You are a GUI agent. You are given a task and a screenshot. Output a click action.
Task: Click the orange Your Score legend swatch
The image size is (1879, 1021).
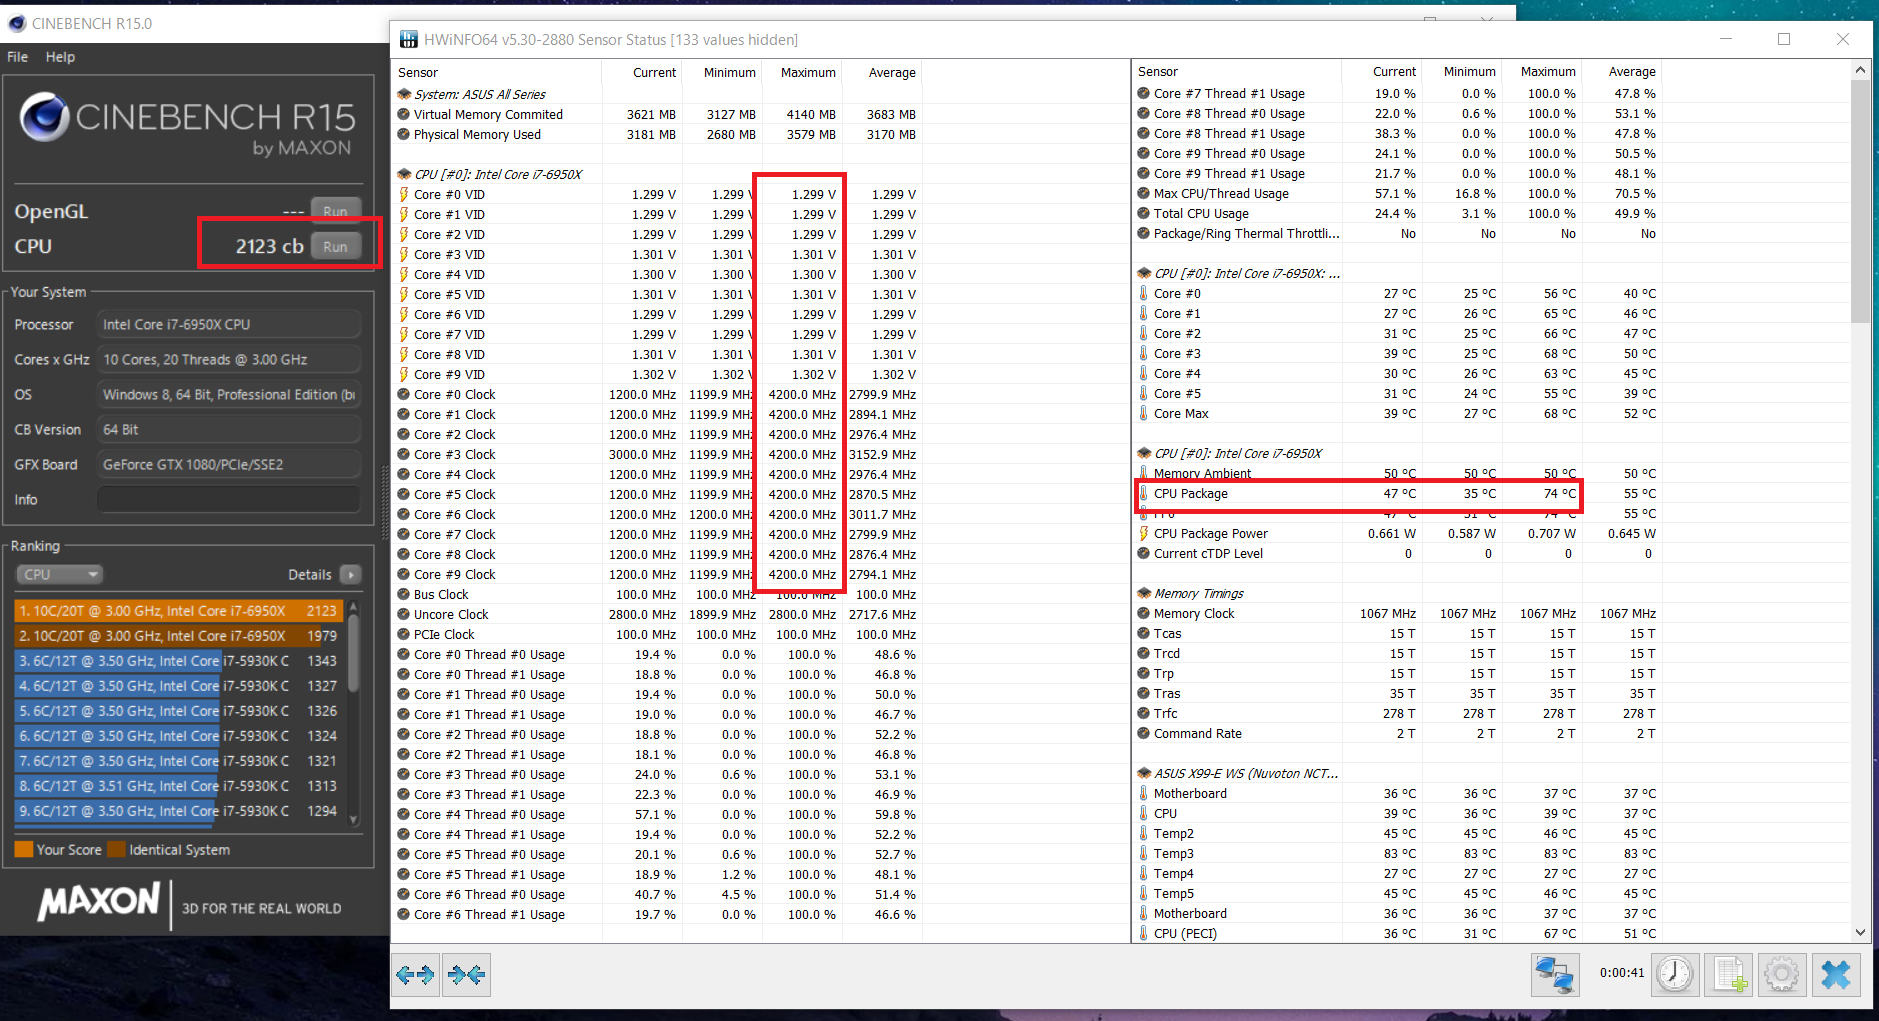[24, 849]
